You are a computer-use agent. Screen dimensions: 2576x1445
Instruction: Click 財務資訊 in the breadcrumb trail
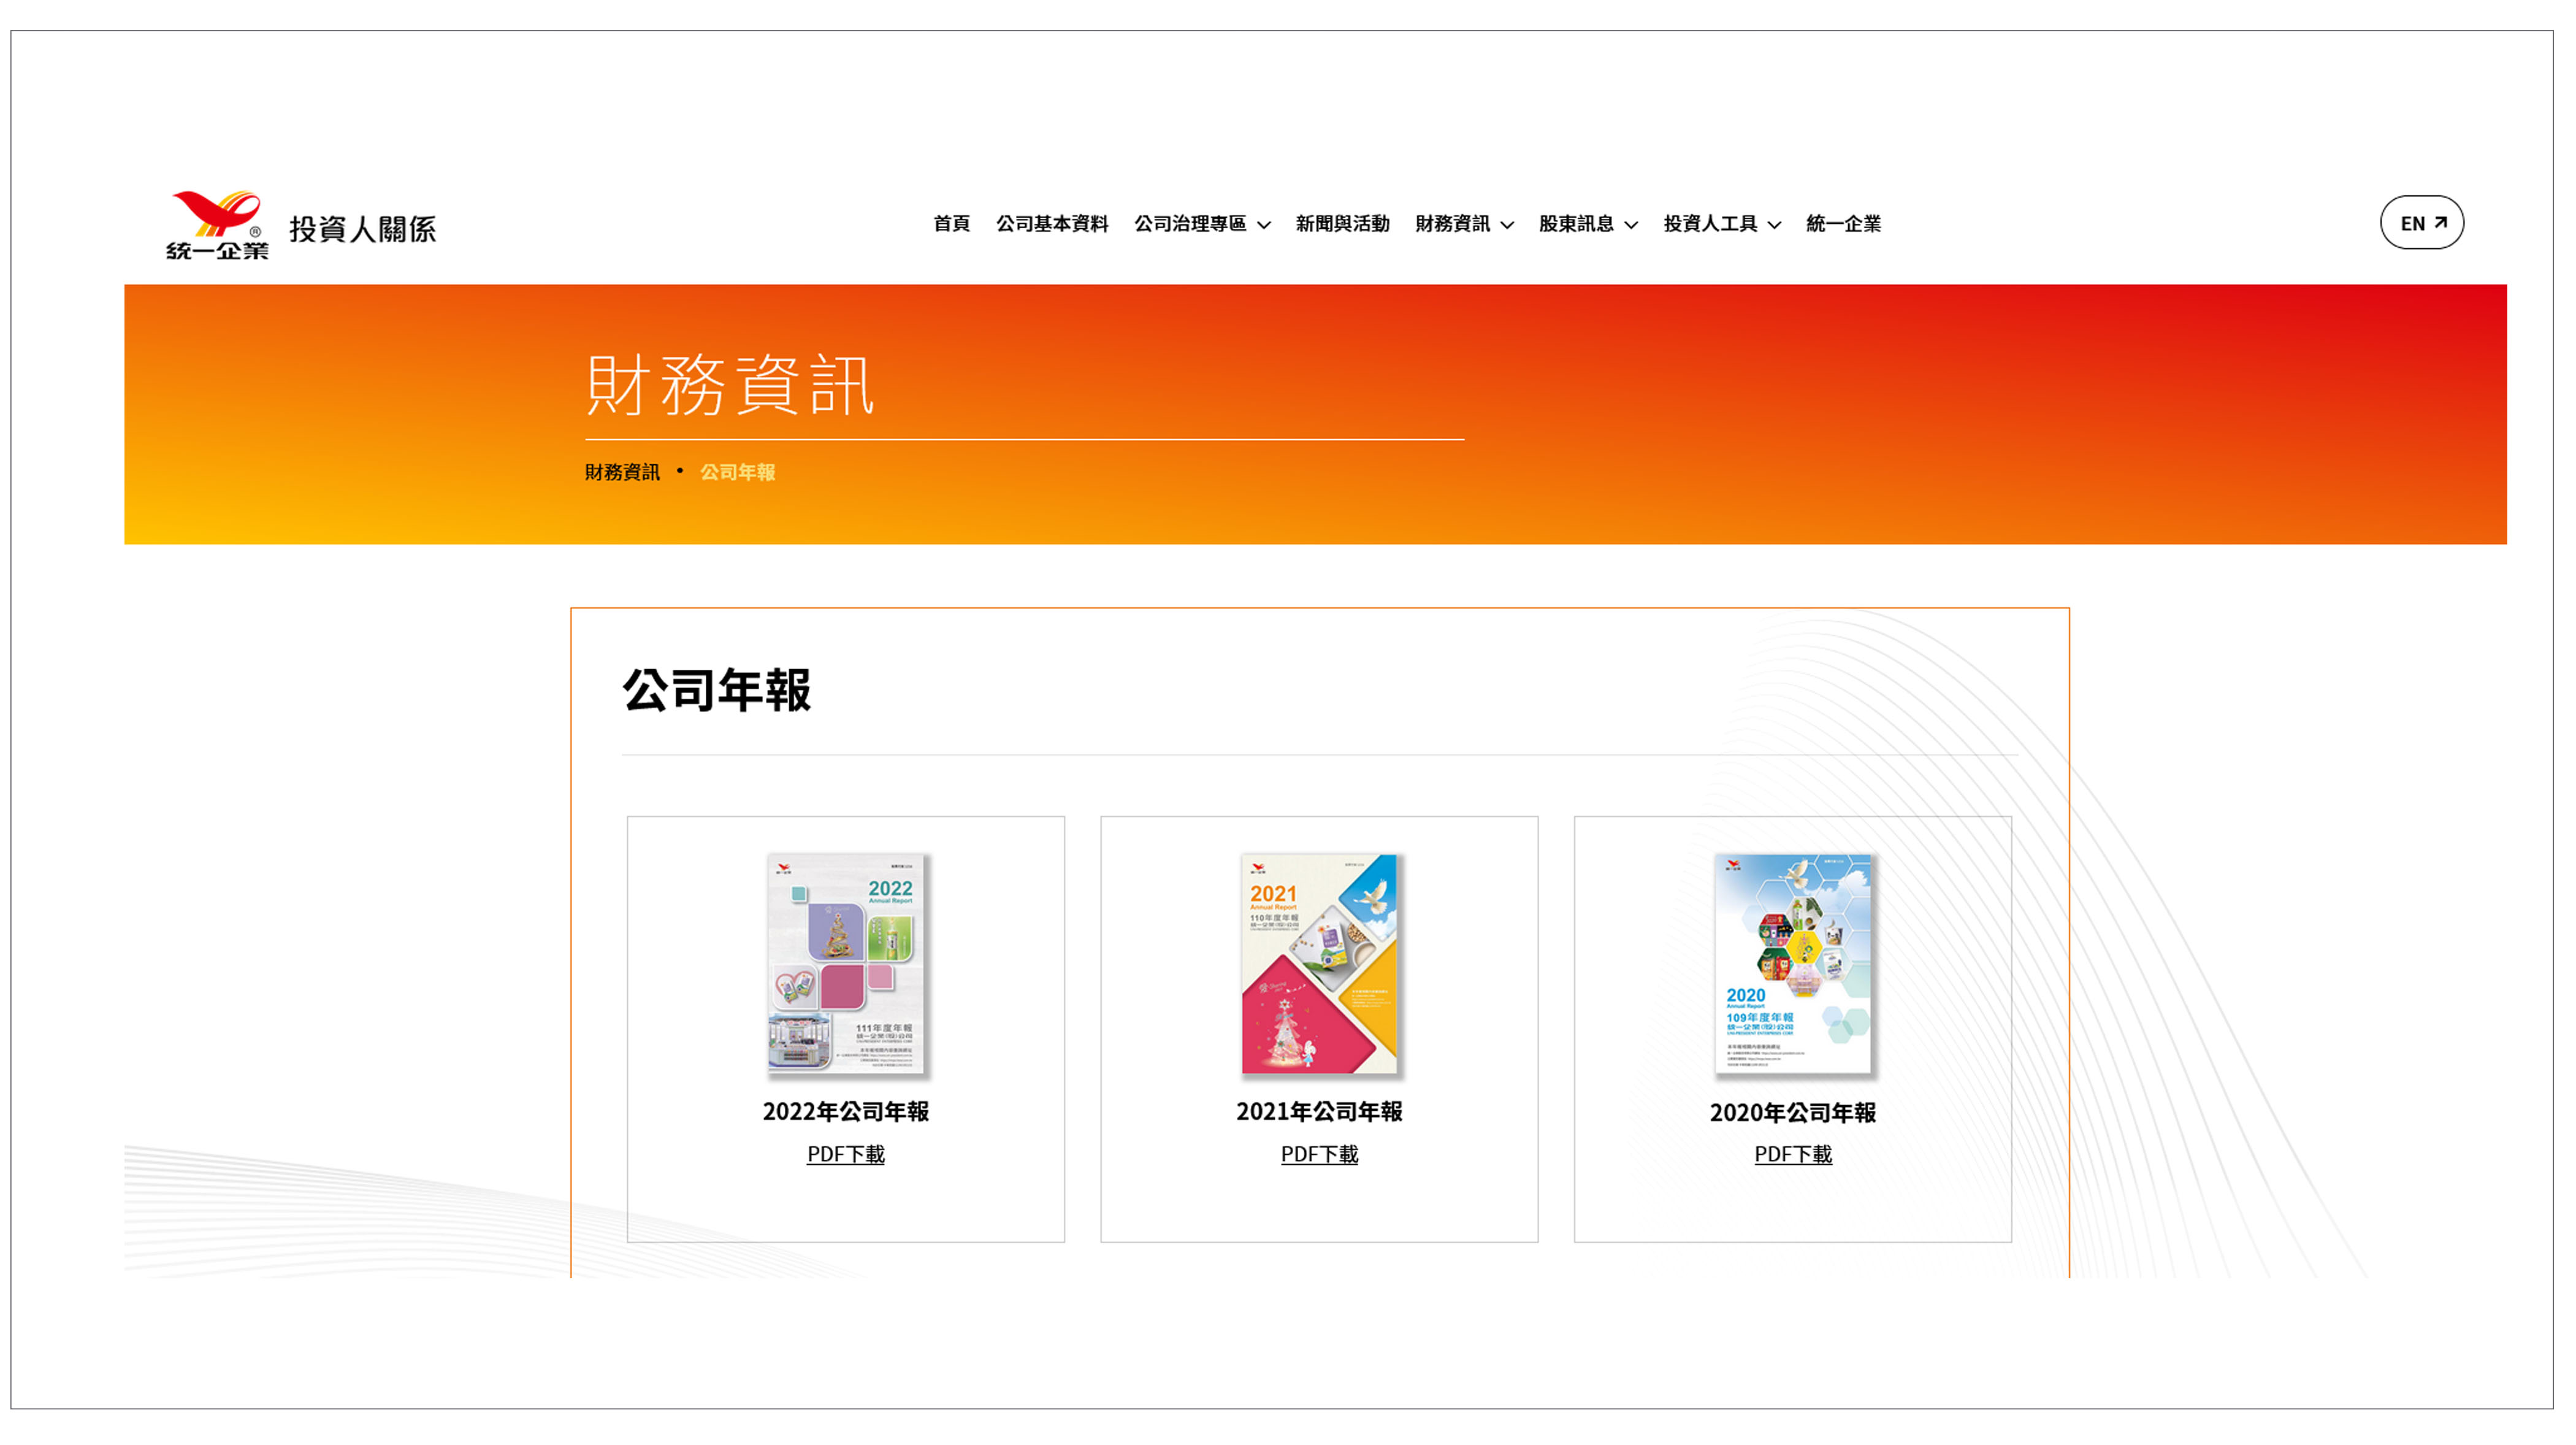622,472
